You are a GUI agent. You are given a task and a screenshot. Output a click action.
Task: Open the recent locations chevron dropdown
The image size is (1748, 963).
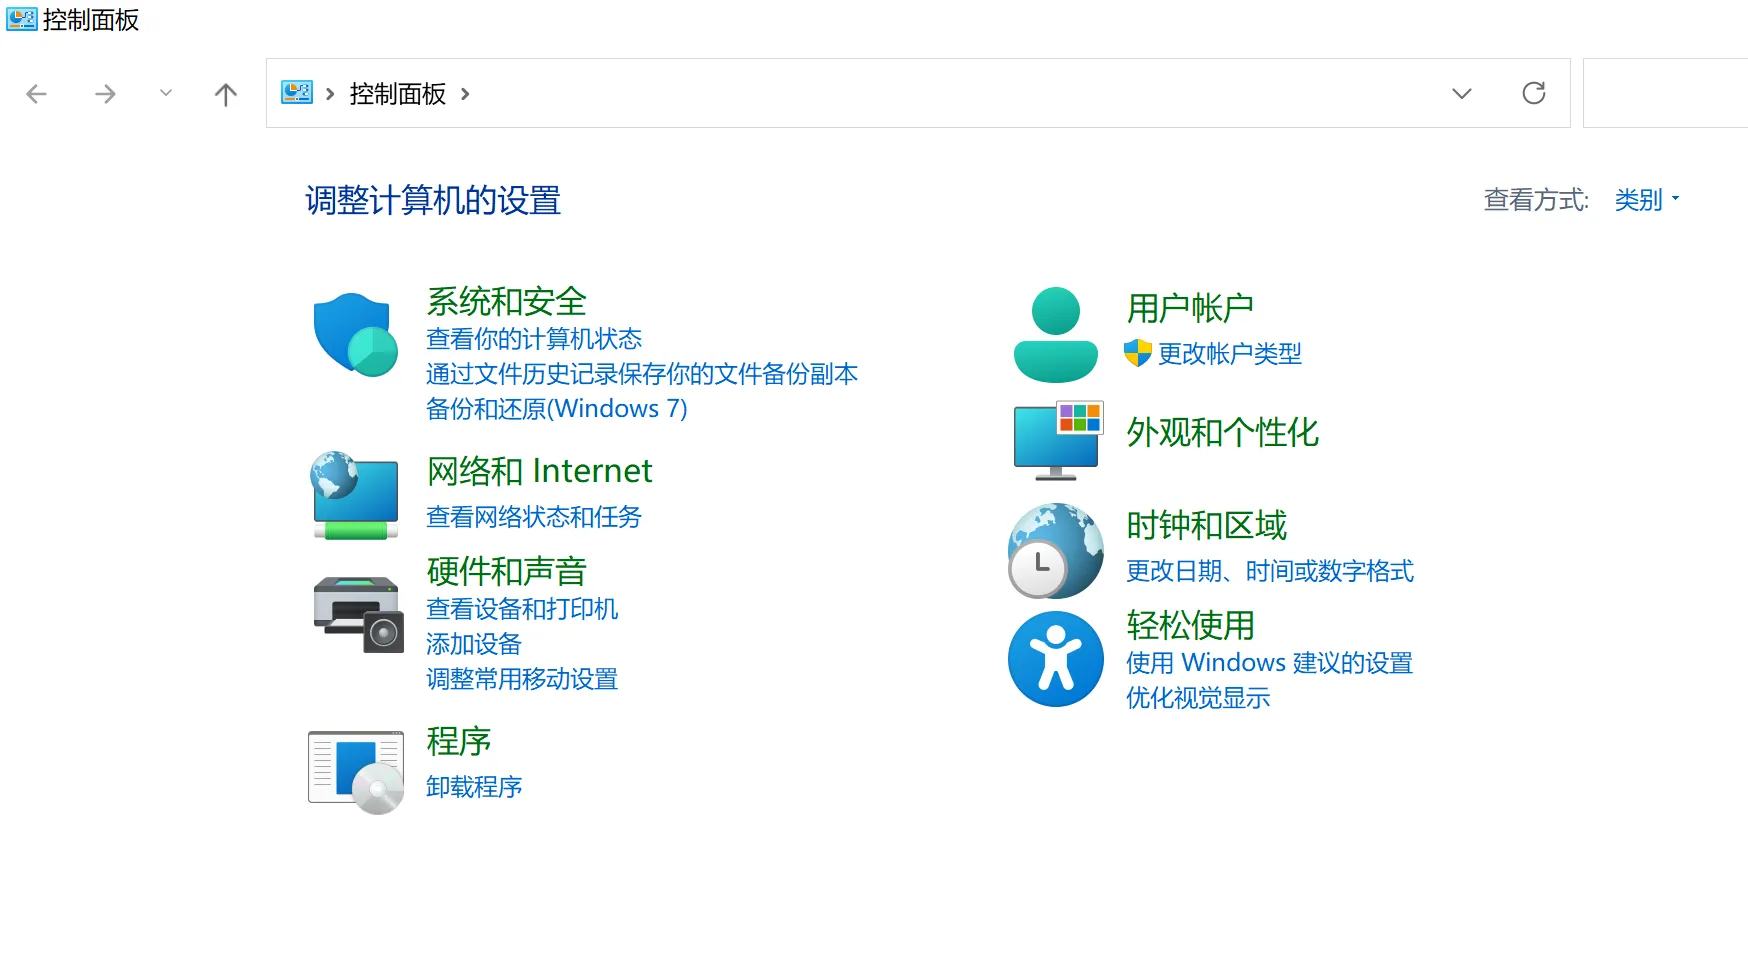[166, 93]
